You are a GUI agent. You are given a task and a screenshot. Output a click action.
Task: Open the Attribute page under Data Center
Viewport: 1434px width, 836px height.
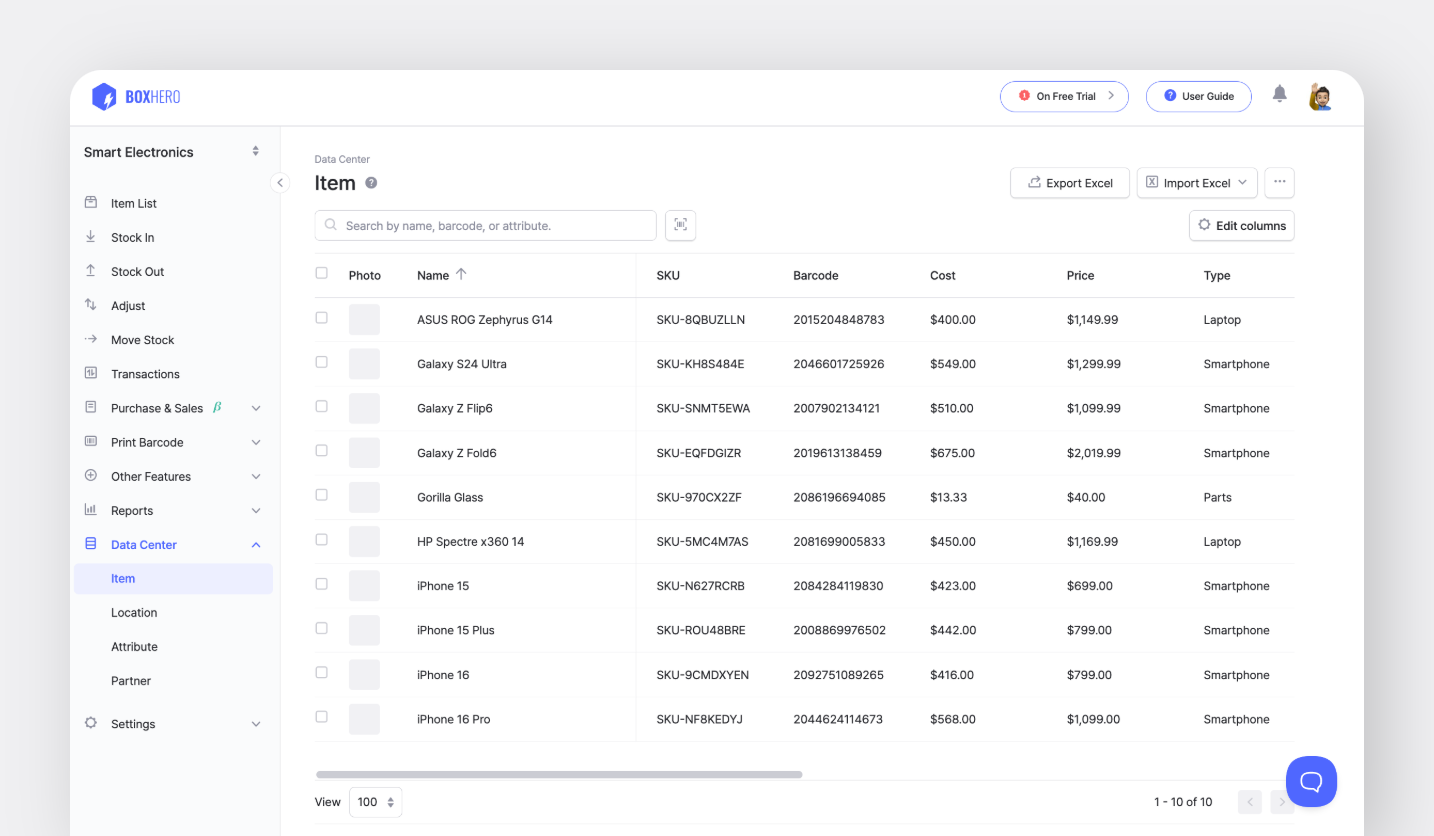pos(134,646)
